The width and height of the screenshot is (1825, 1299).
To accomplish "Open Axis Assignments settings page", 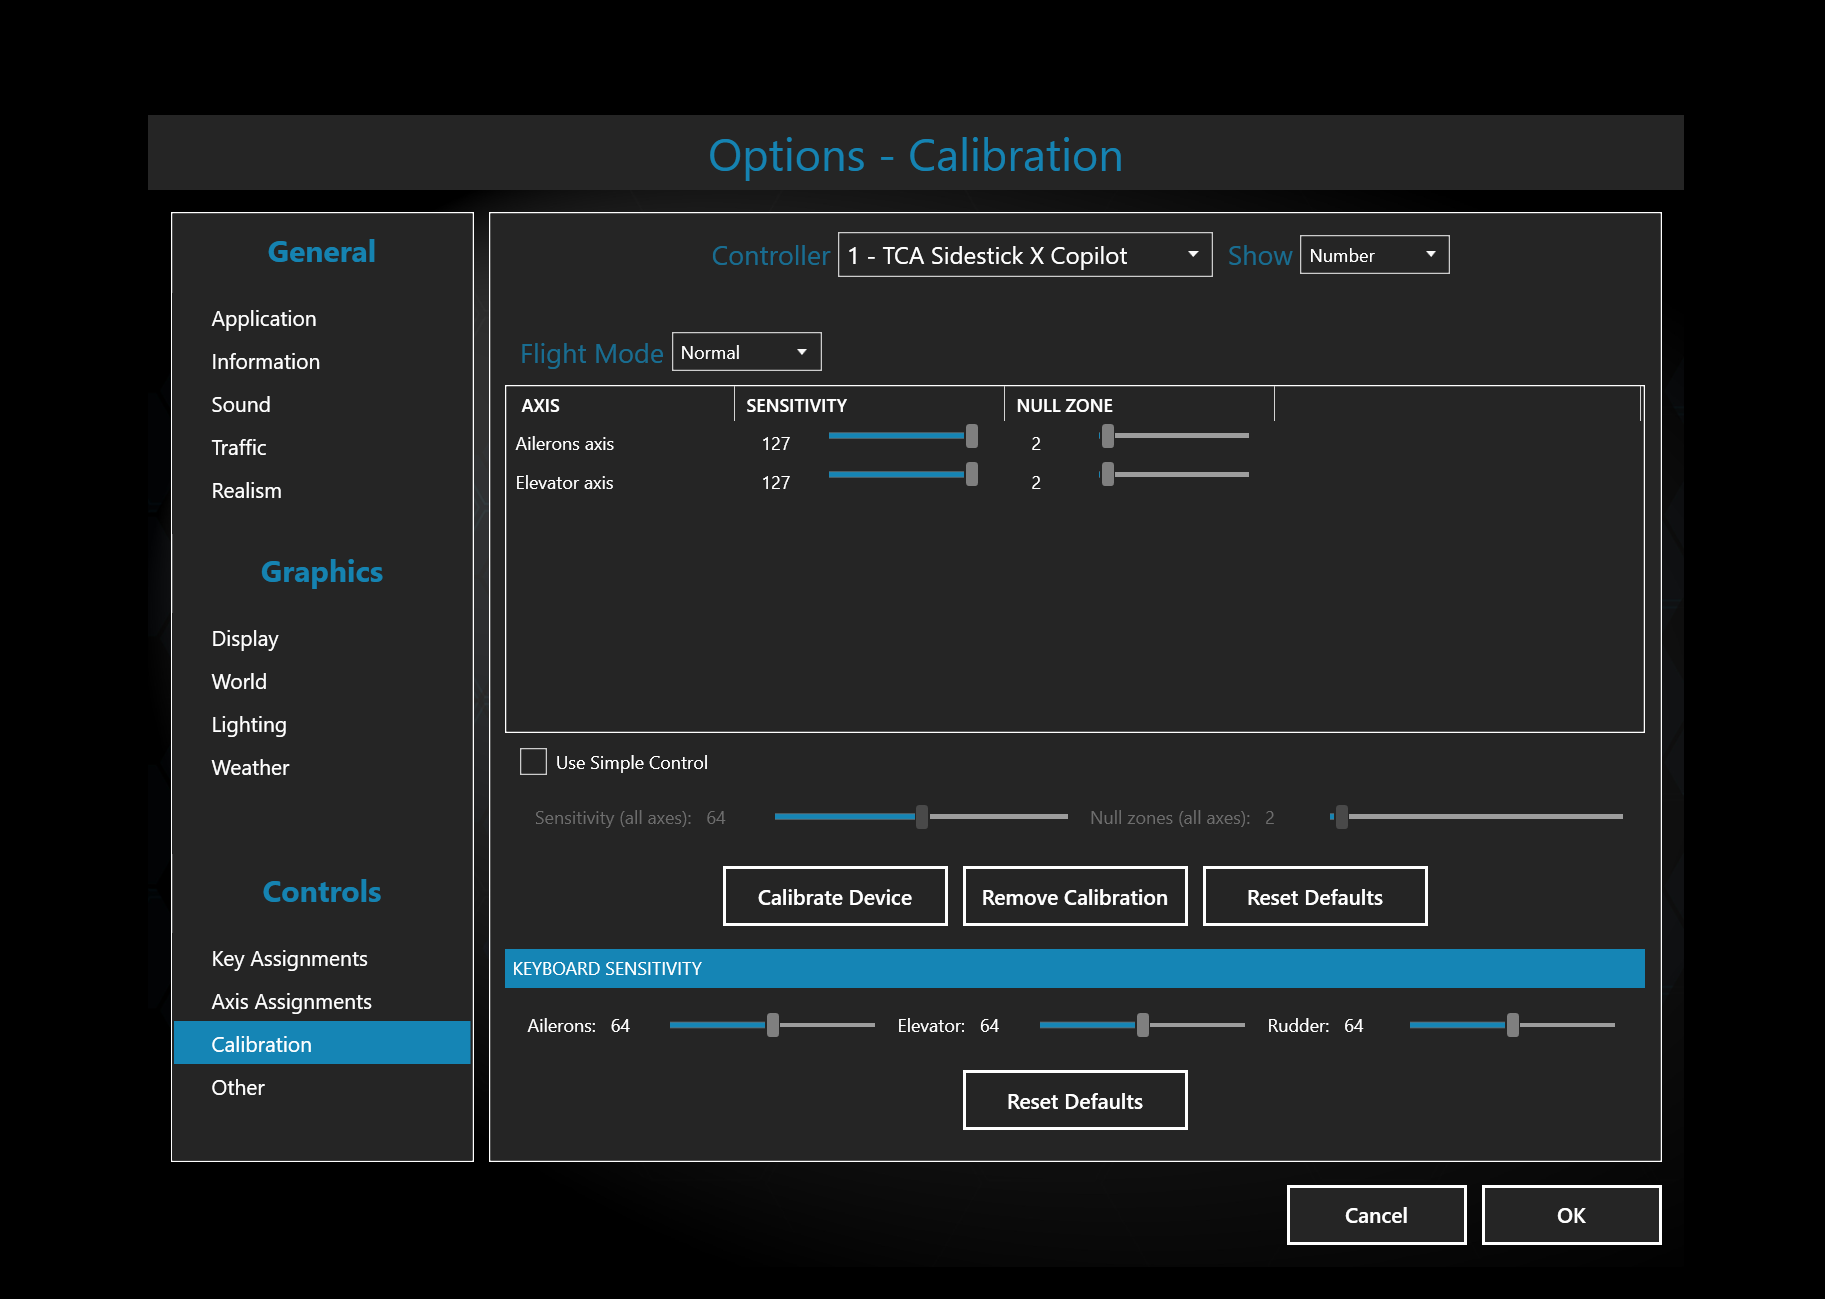I will pos(291,1001).
